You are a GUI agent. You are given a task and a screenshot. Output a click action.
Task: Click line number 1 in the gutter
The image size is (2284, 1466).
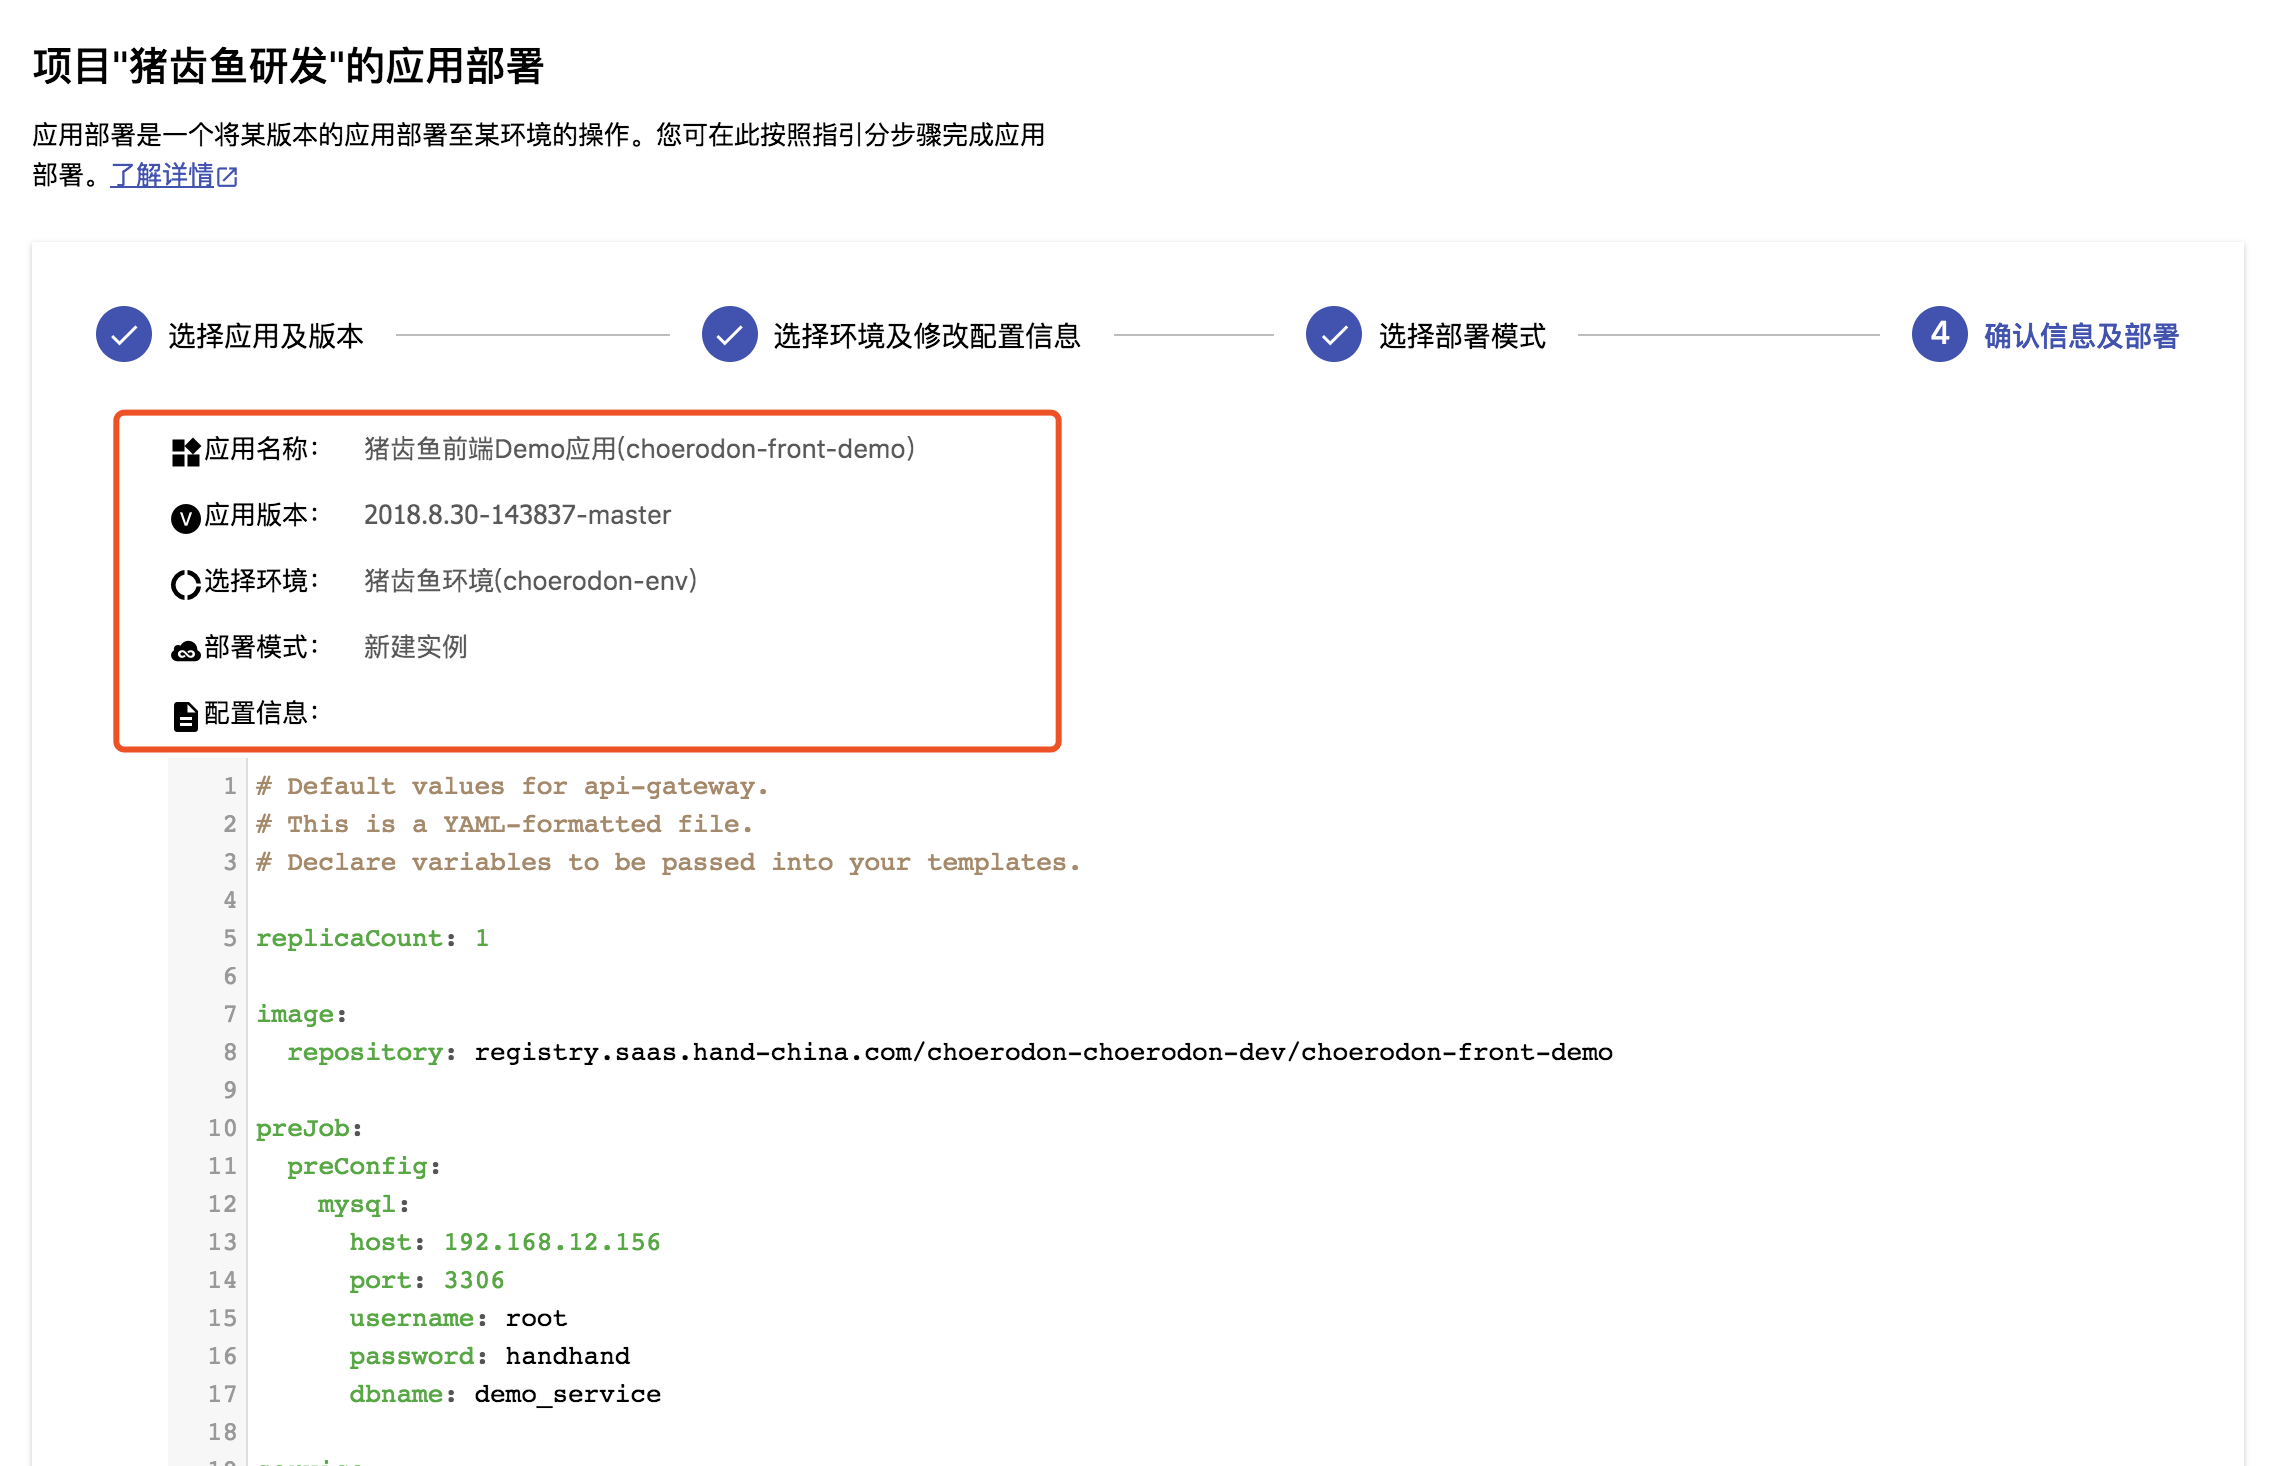coord(229,786)
